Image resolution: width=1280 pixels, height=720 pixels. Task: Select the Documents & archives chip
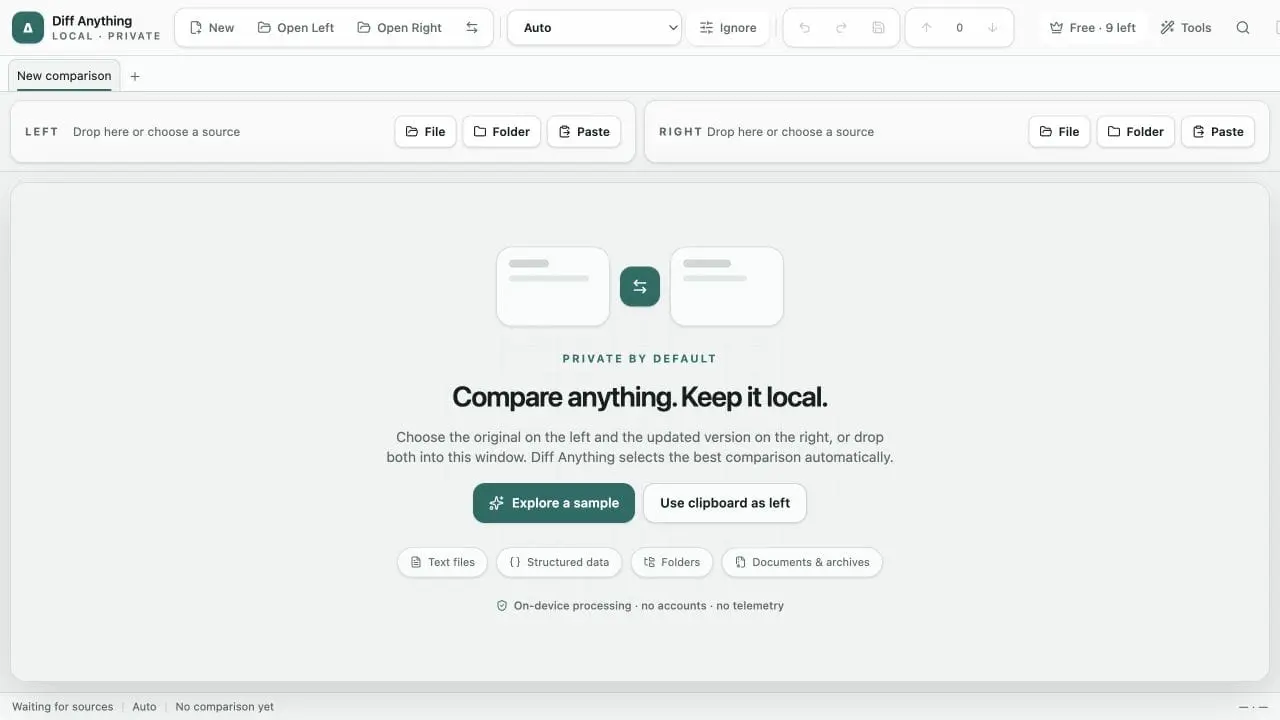[x=802, y=562]
